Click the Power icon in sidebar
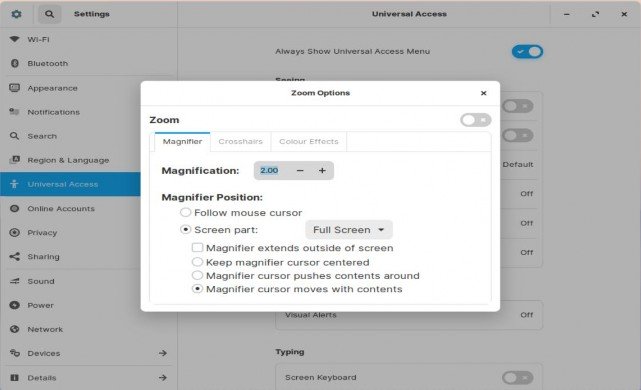 click(x=14, y=305)
